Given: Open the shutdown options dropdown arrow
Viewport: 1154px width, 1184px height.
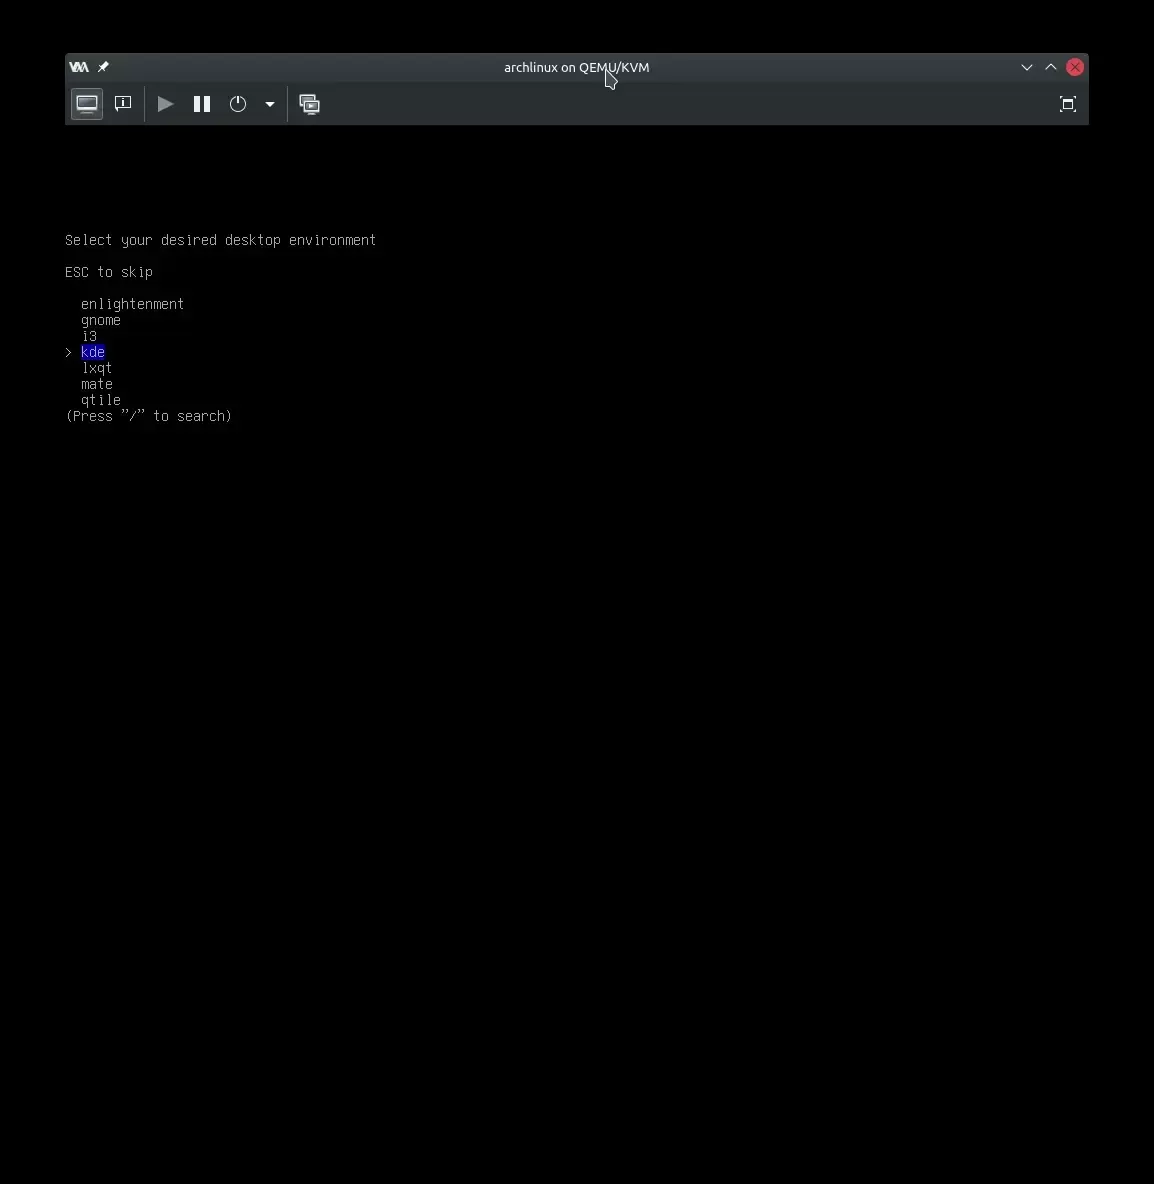Looking at the screenshot, I should pos(270,104).
